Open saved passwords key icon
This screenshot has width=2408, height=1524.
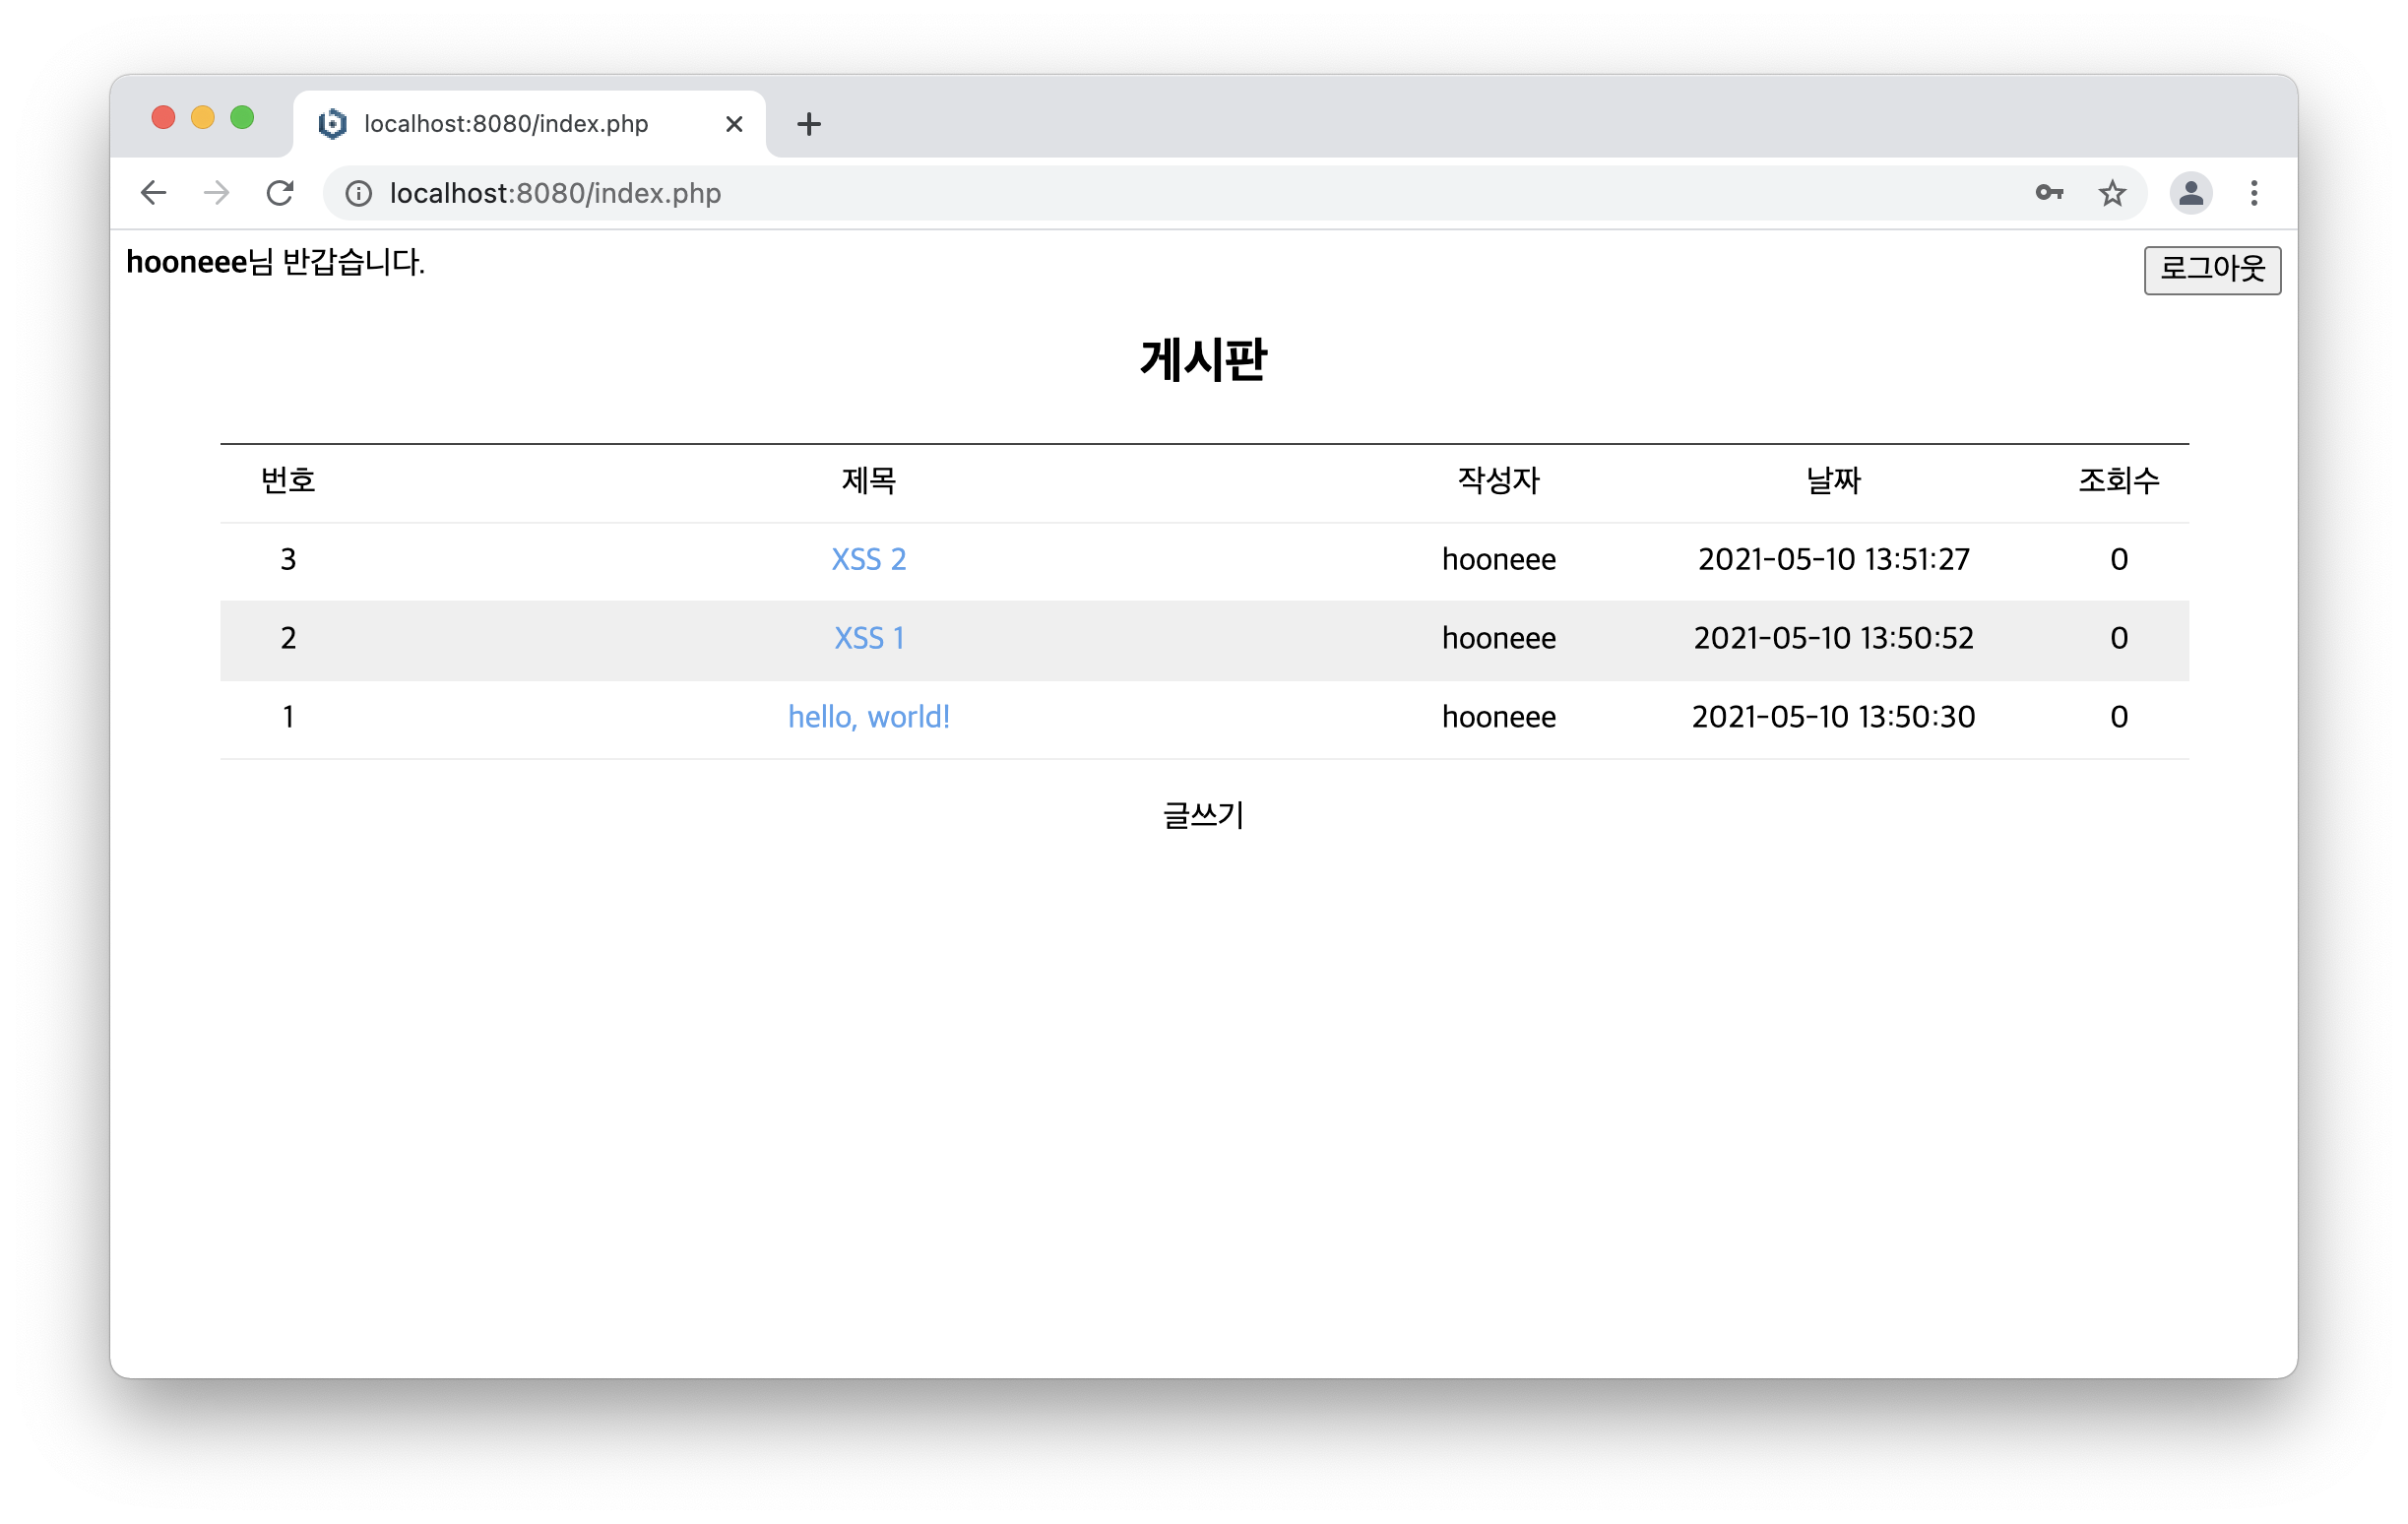(2049, 193)
